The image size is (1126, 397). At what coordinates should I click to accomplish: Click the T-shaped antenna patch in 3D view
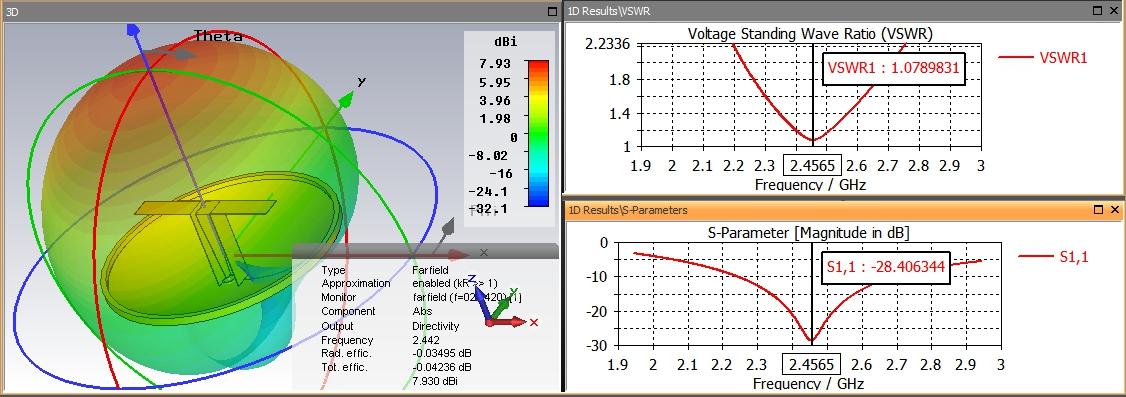point(205,209)
